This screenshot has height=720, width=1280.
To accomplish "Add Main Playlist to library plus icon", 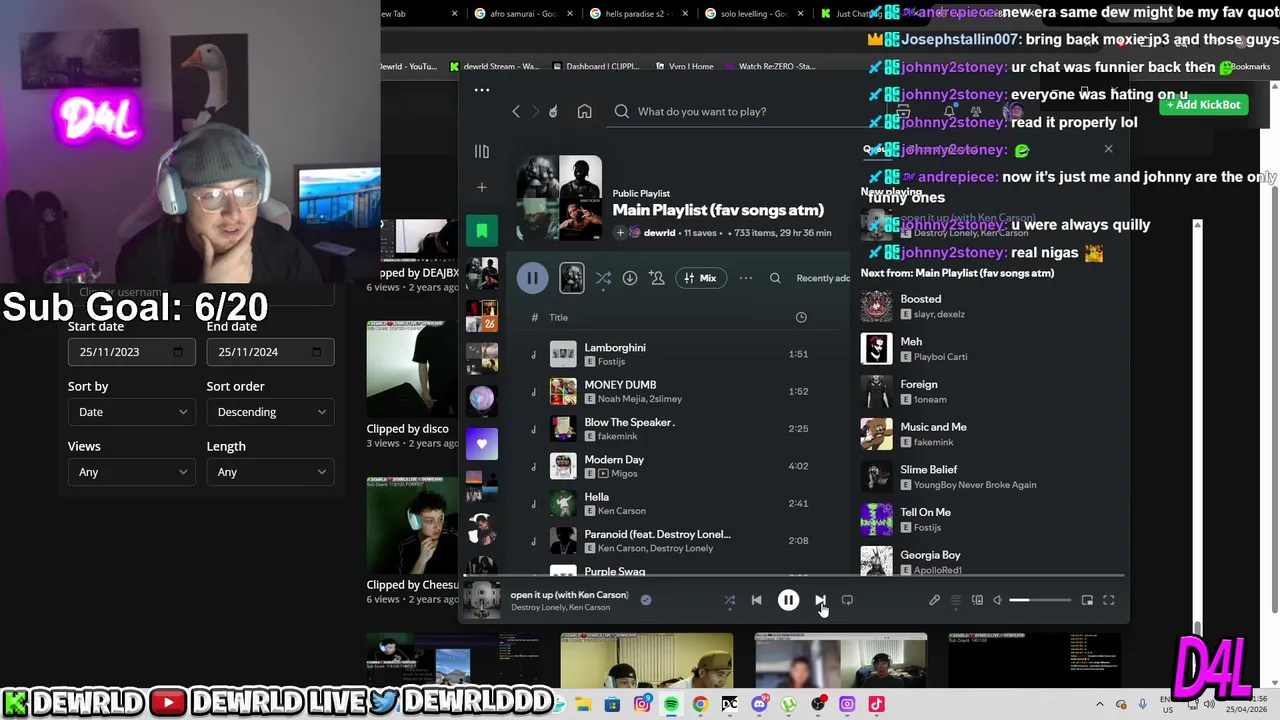I will point(620,233).
